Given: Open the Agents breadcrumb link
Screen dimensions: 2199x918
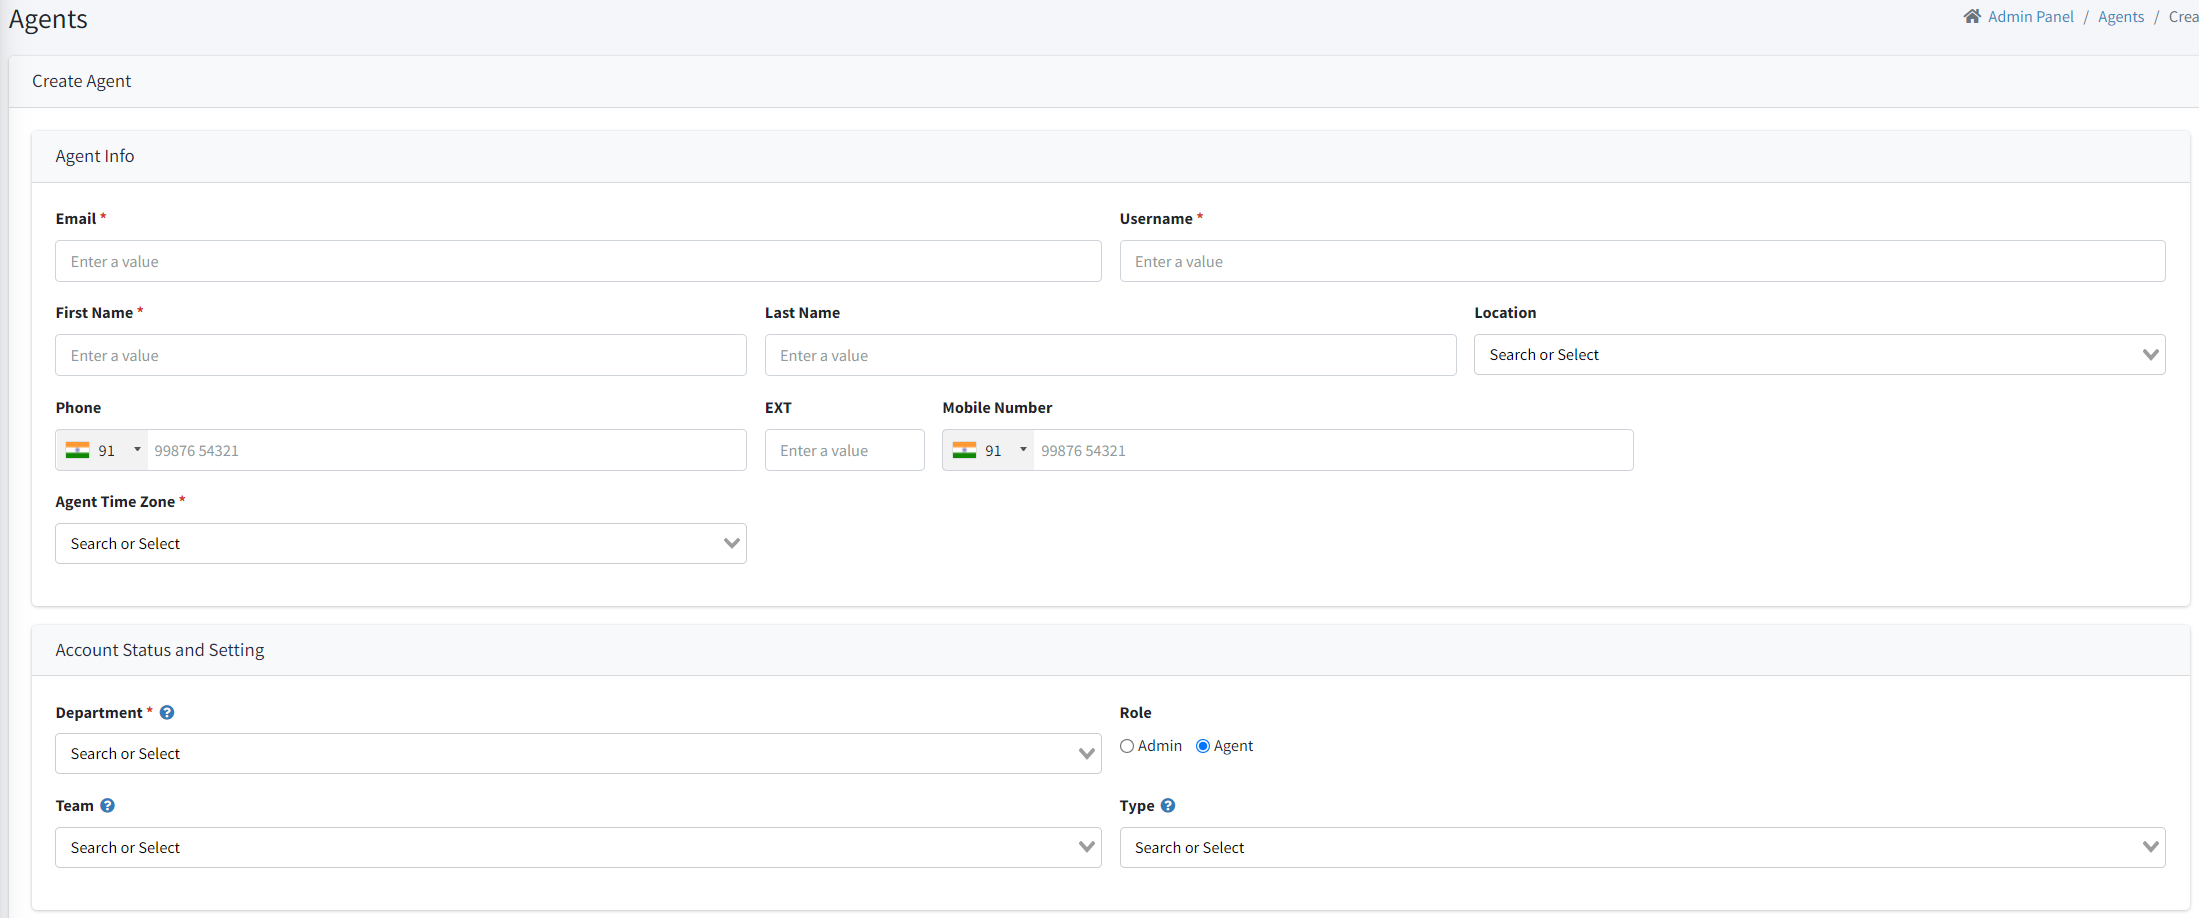Looking at the screenshot, I should tap(2120, 17).
